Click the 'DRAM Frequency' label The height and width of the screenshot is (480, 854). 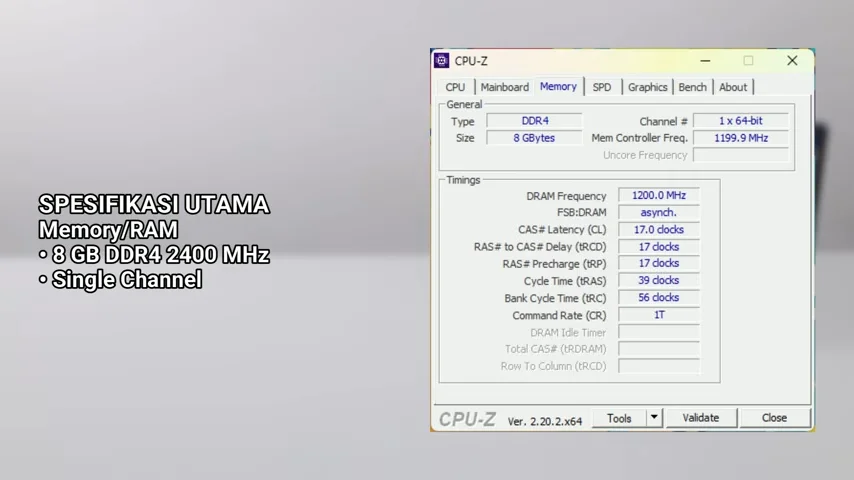pyautogui.click(x=566, y=196)
